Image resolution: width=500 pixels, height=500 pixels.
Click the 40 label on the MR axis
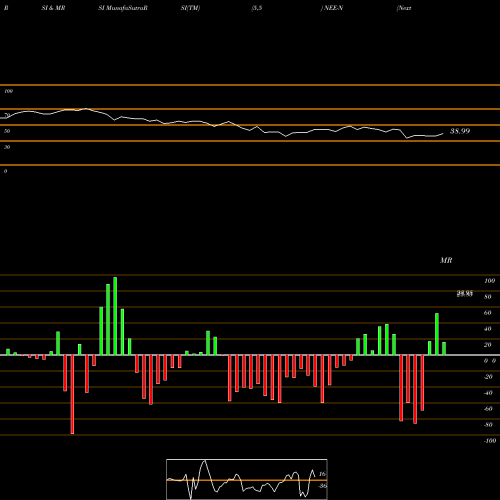[488, 329]
